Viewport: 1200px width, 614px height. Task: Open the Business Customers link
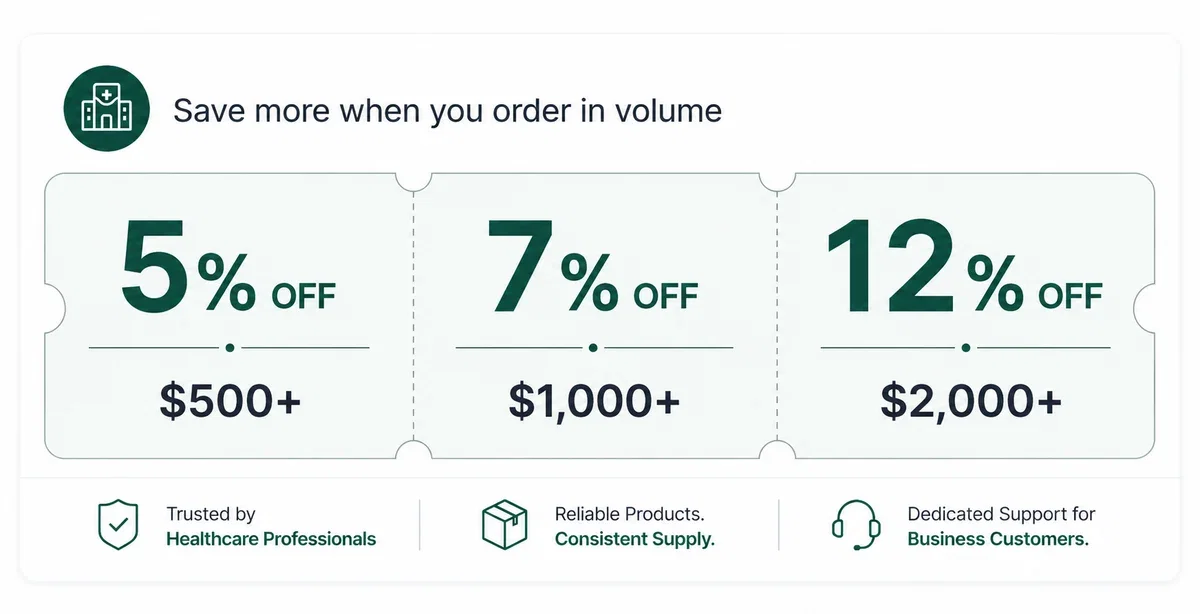point(998,539)
